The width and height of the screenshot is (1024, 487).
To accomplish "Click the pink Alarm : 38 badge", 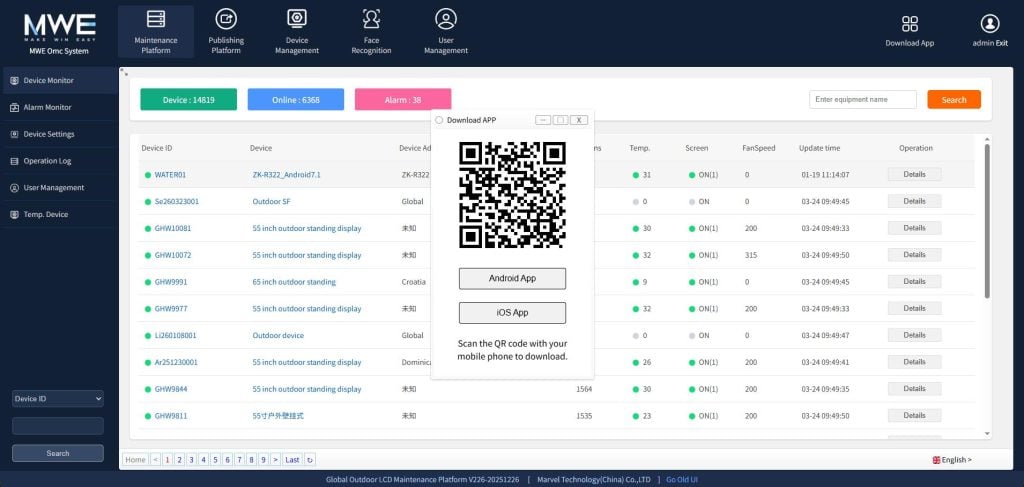I will click(403, 100).
